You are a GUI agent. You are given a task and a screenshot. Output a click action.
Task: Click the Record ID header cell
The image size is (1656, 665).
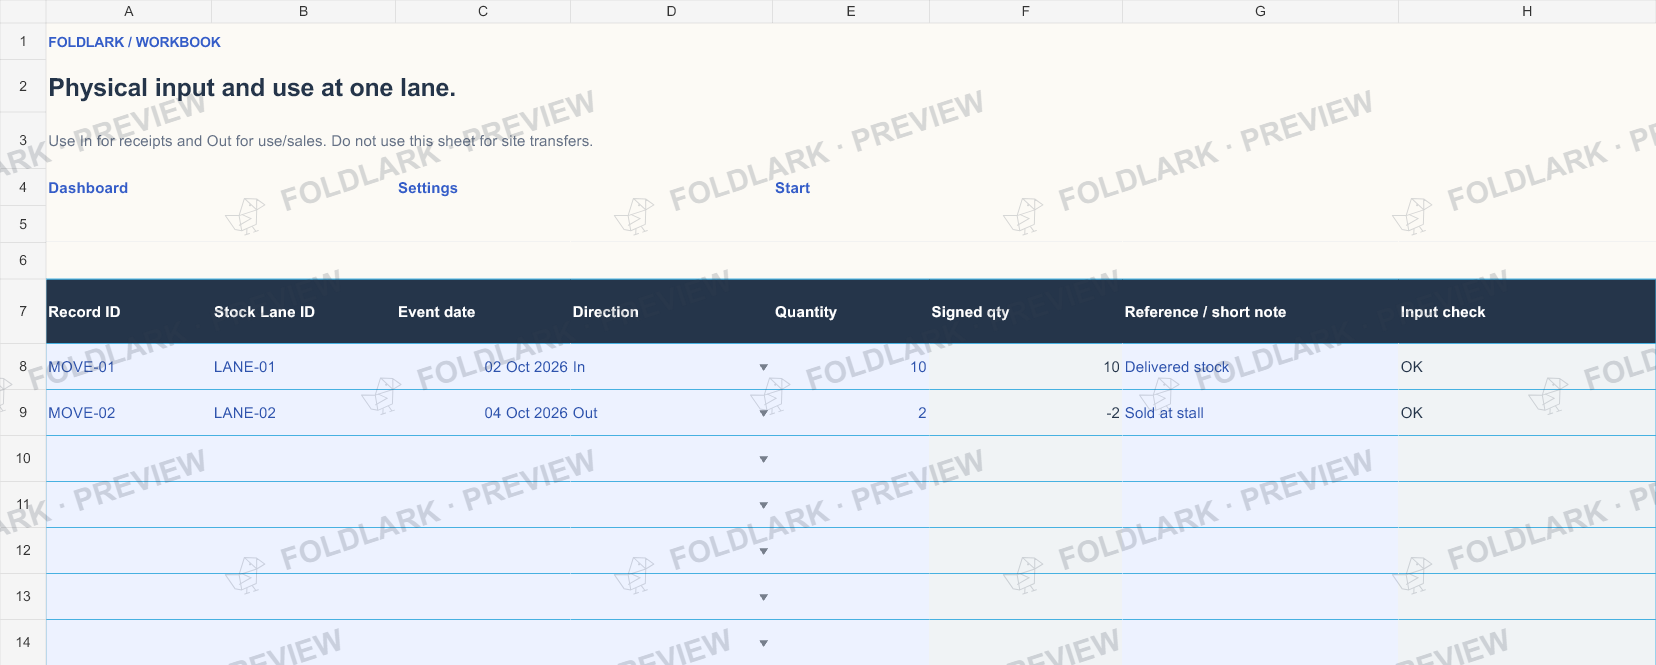click(129, 312)
